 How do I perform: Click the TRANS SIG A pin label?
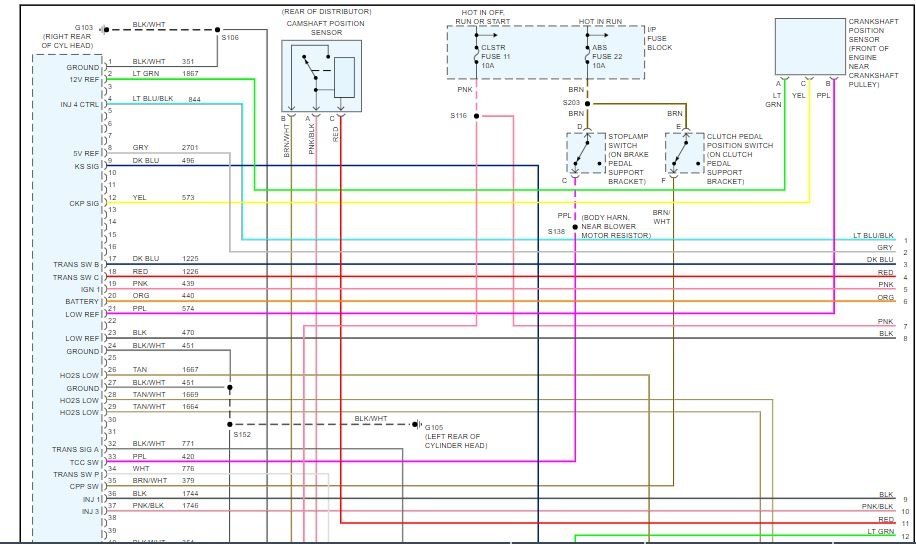tap(75, 449)
